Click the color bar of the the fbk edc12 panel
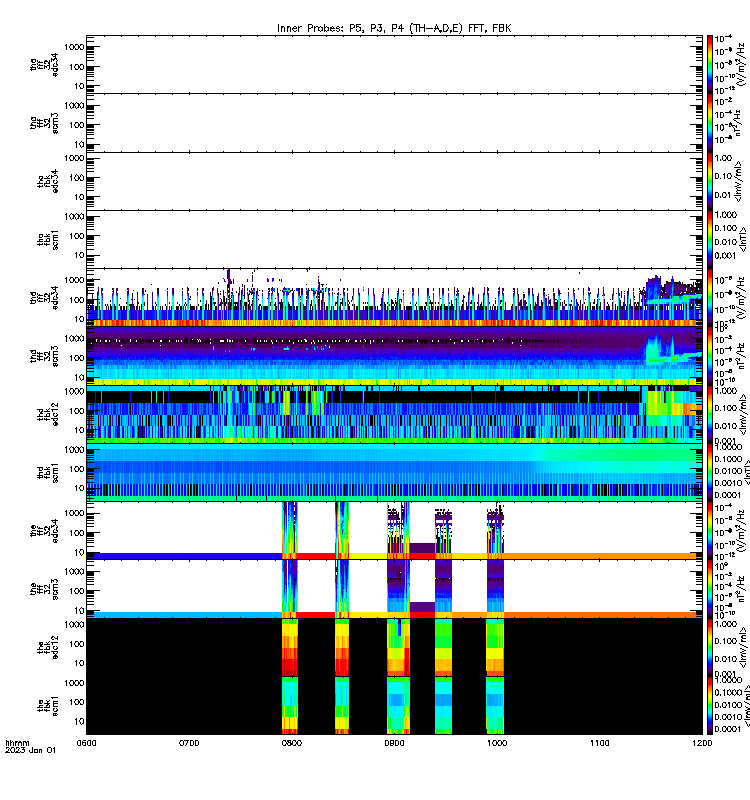Screen dimensions: 750x800 click(710, 647)
